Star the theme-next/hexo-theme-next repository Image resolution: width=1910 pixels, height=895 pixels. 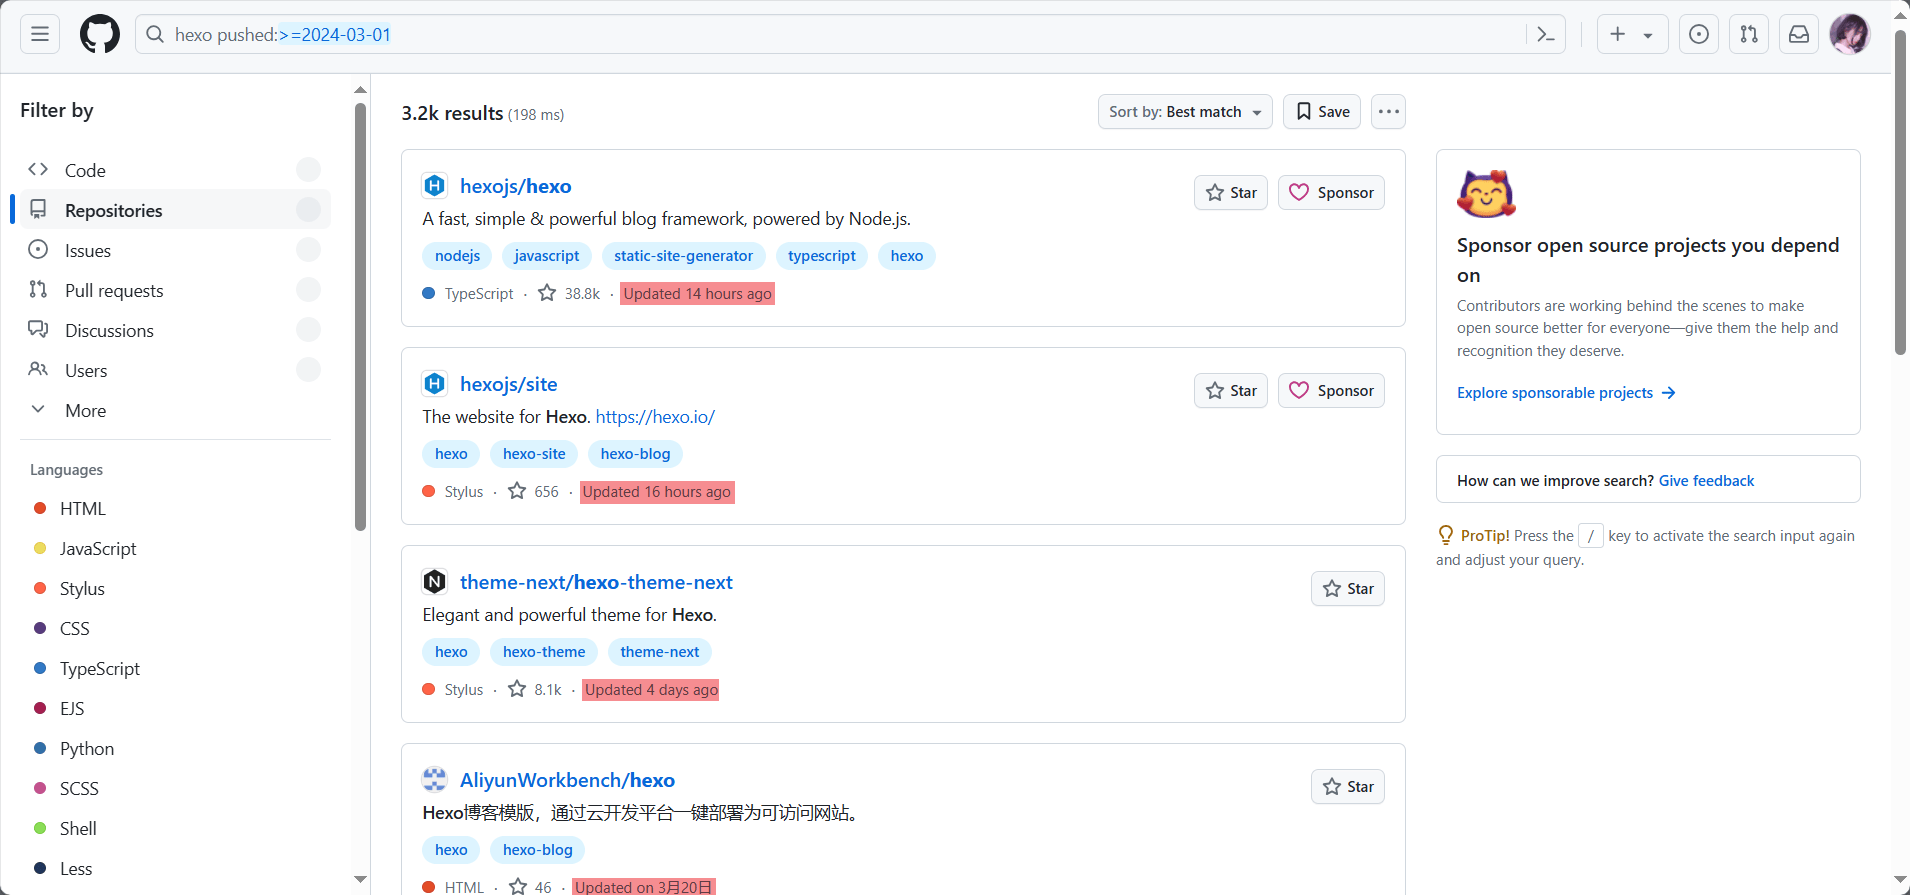[1347, 589]
